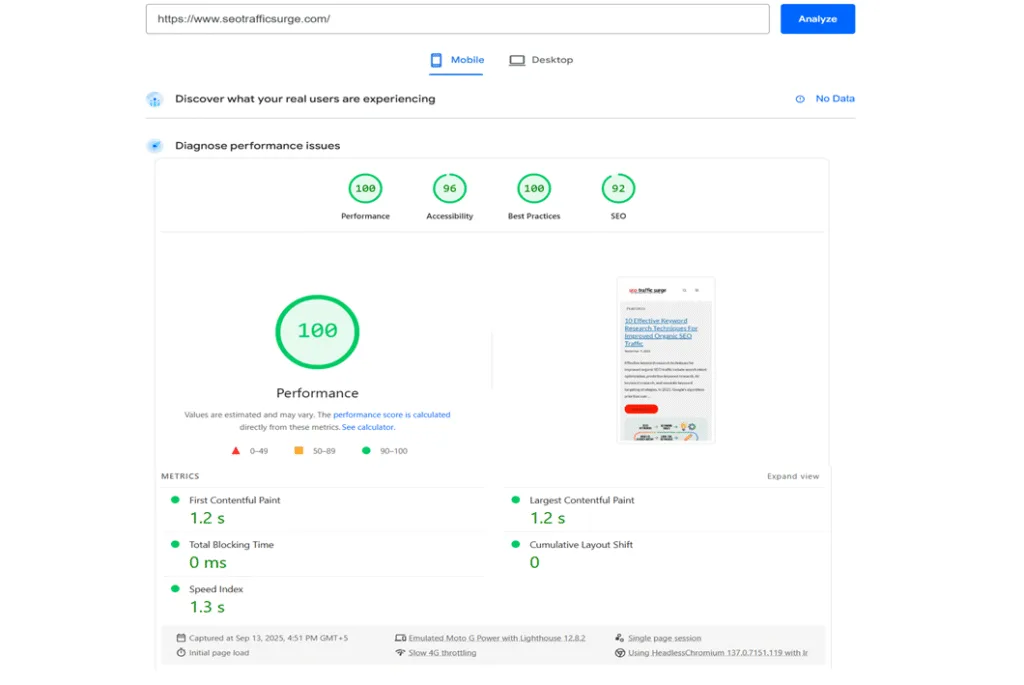Click the Analyze button
The width and height of the screenshot is (1024, 685).
click(x=817, y=19)
